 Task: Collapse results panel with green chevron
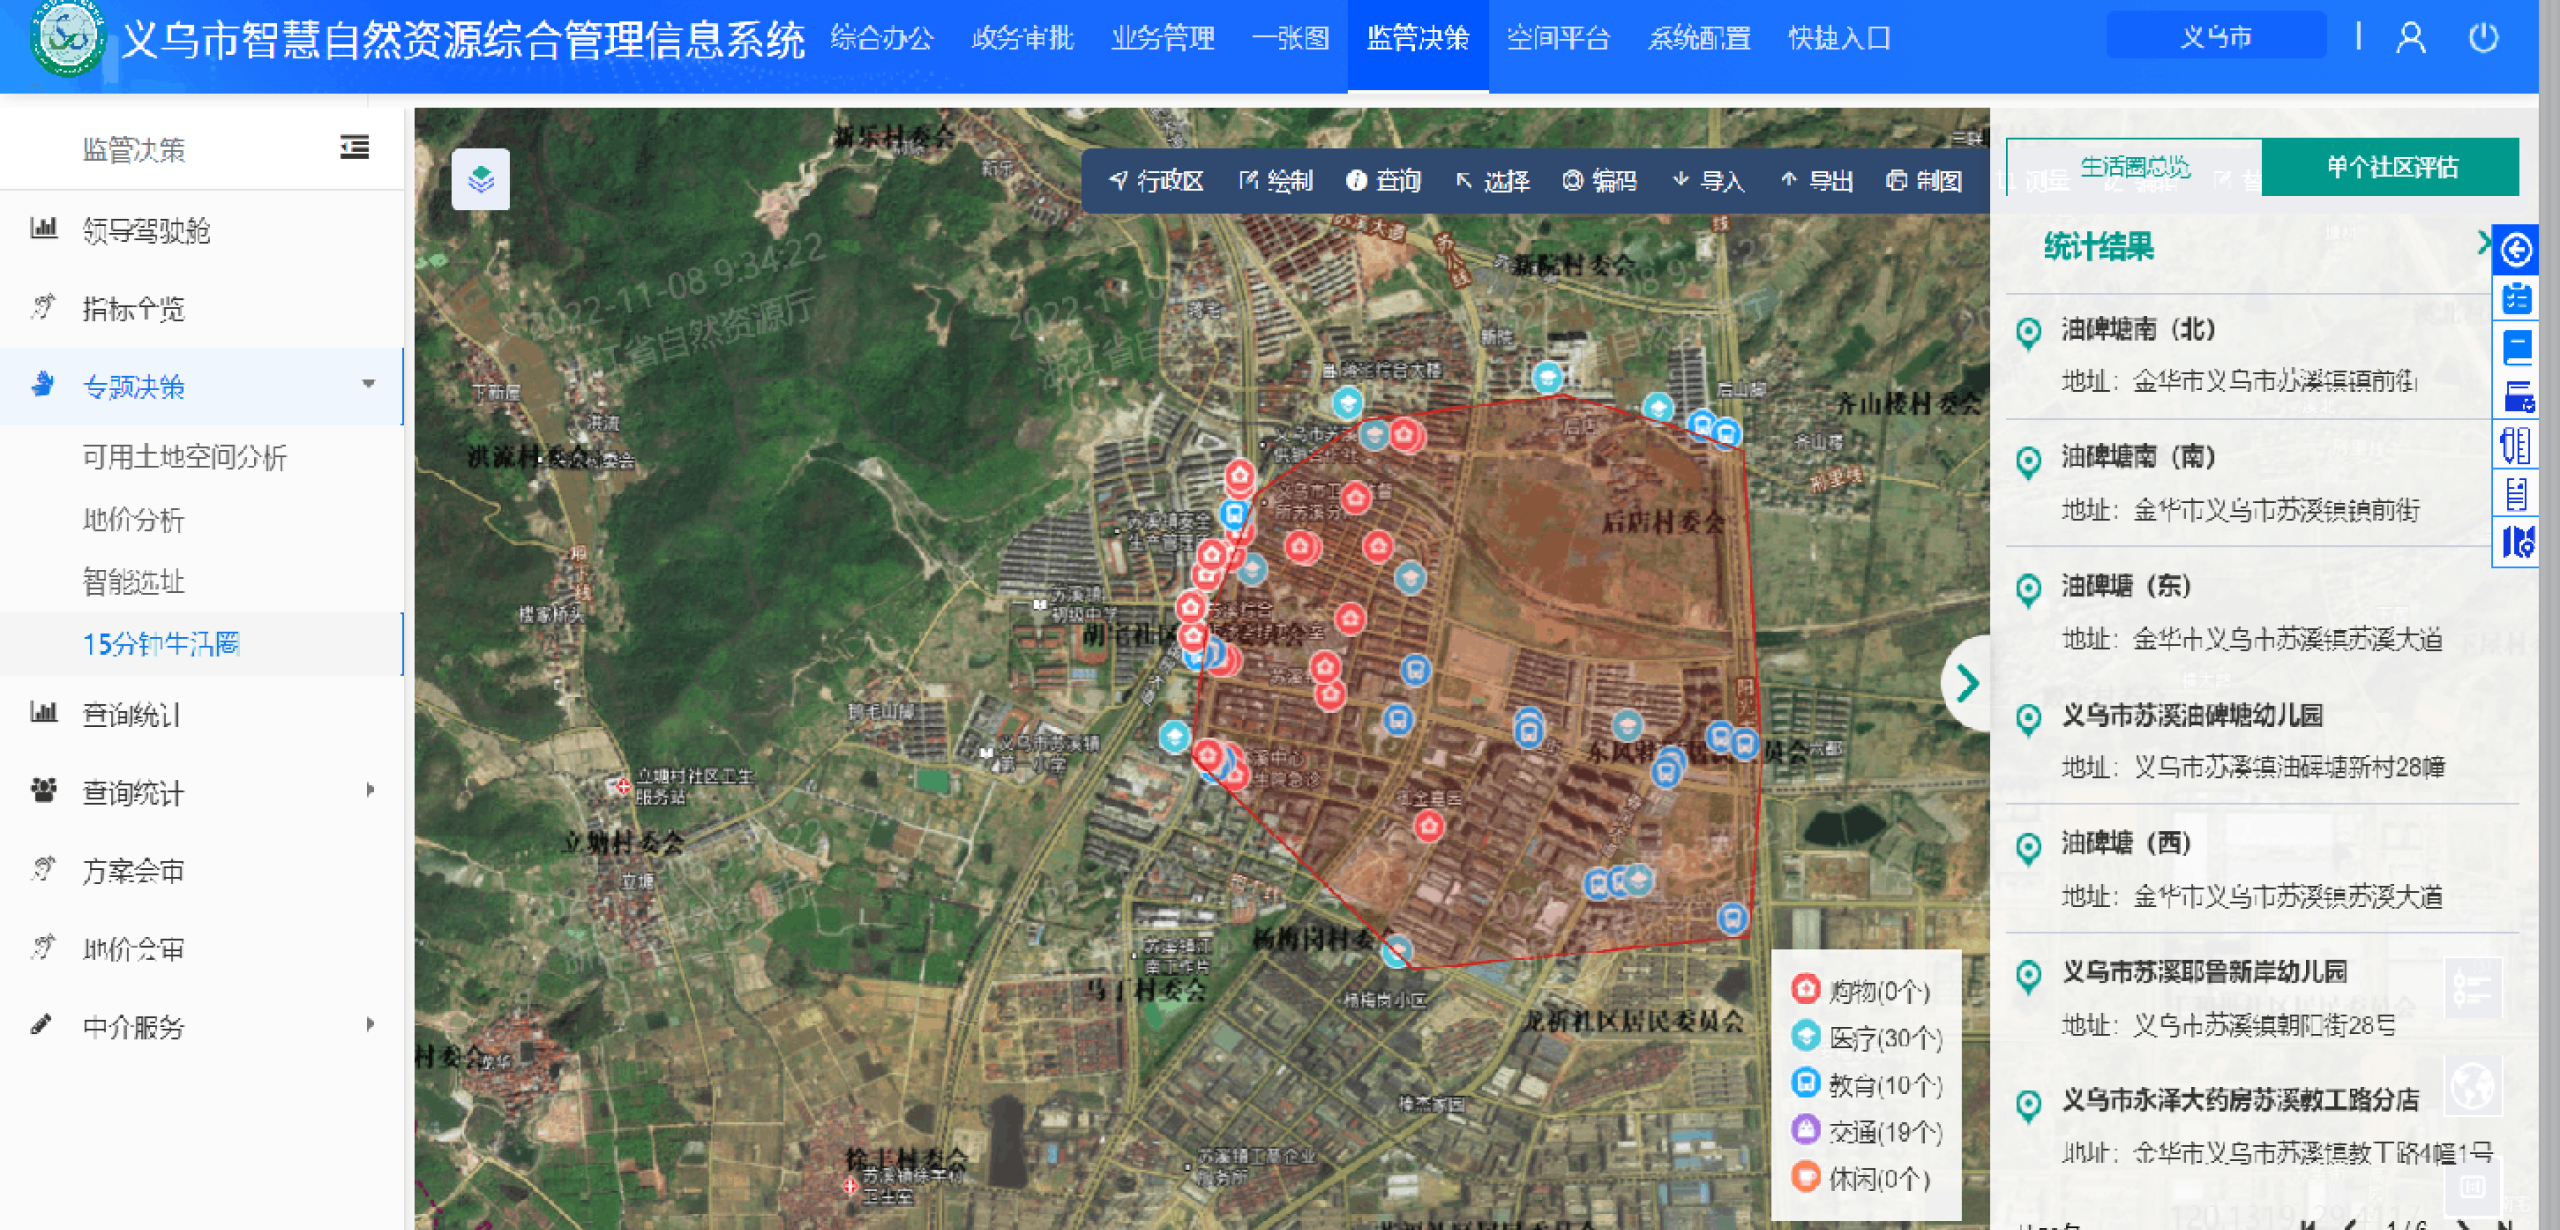pyautogui.click(x=1967, y=683)
